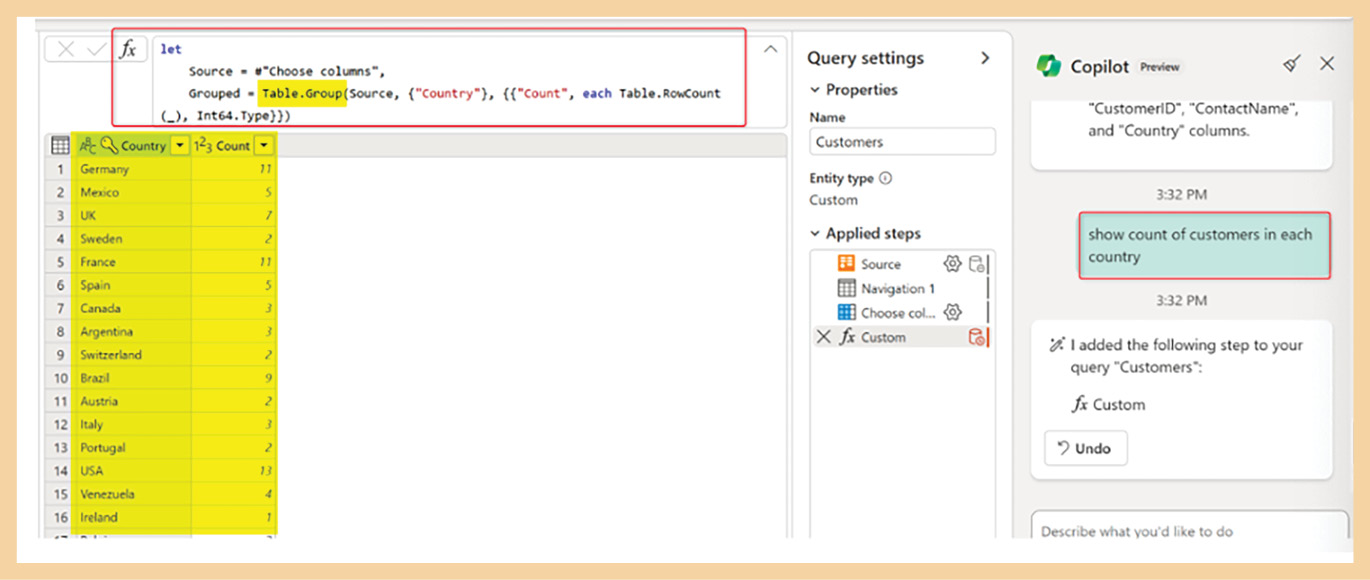Collapse the Properties section
The width and height of the screenshot is (1370, 580).
click(x=815, y=90)
